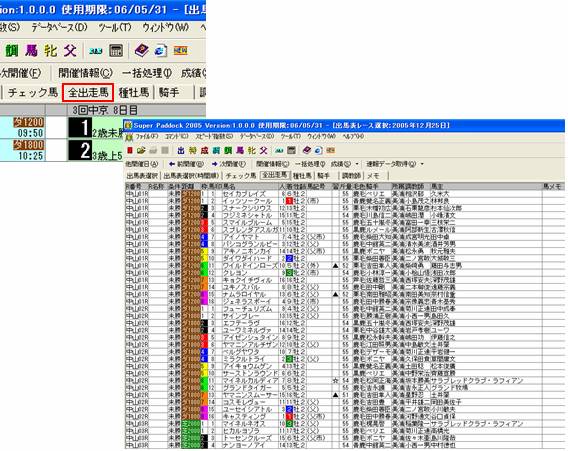
Task: Select race 1 black number cell in enlarged view
Action: (80, 128)
